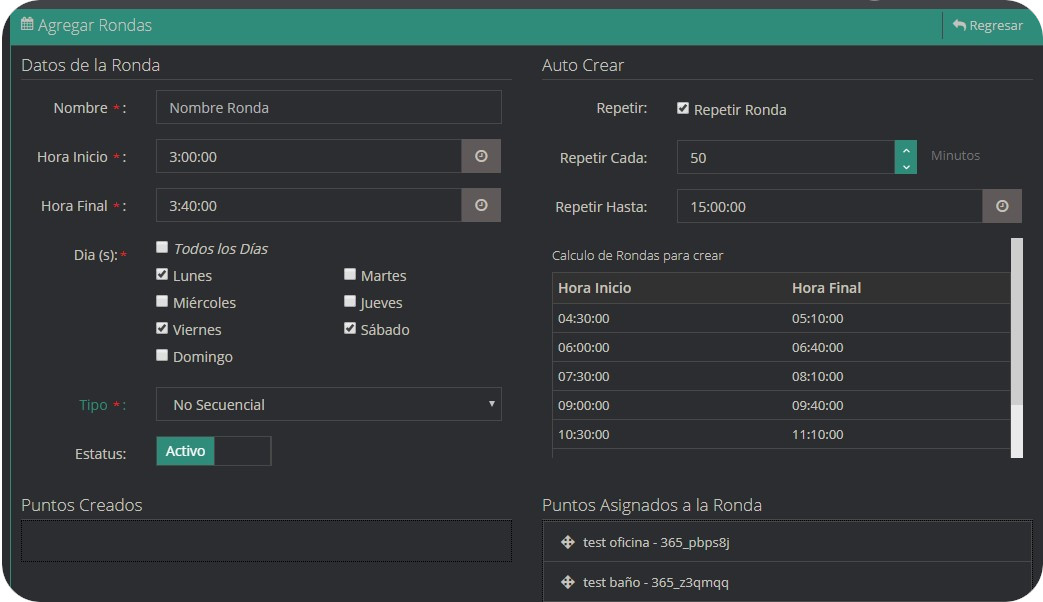Open the Tipo dropdown No Secuencial
Image resolution: width=1043 pixels, height=602 pixels.
[328, 404]
